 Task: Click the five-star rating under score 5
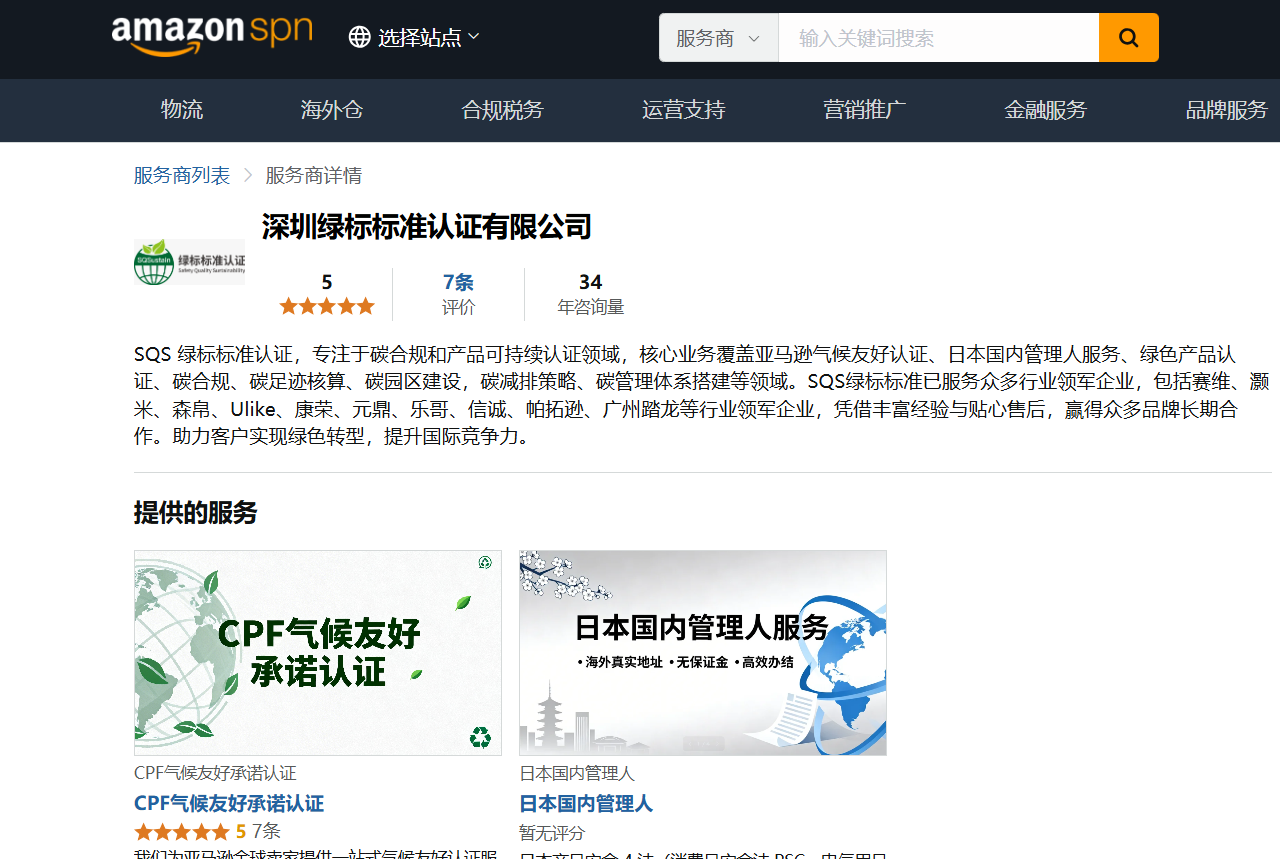[x=327, y=306]
